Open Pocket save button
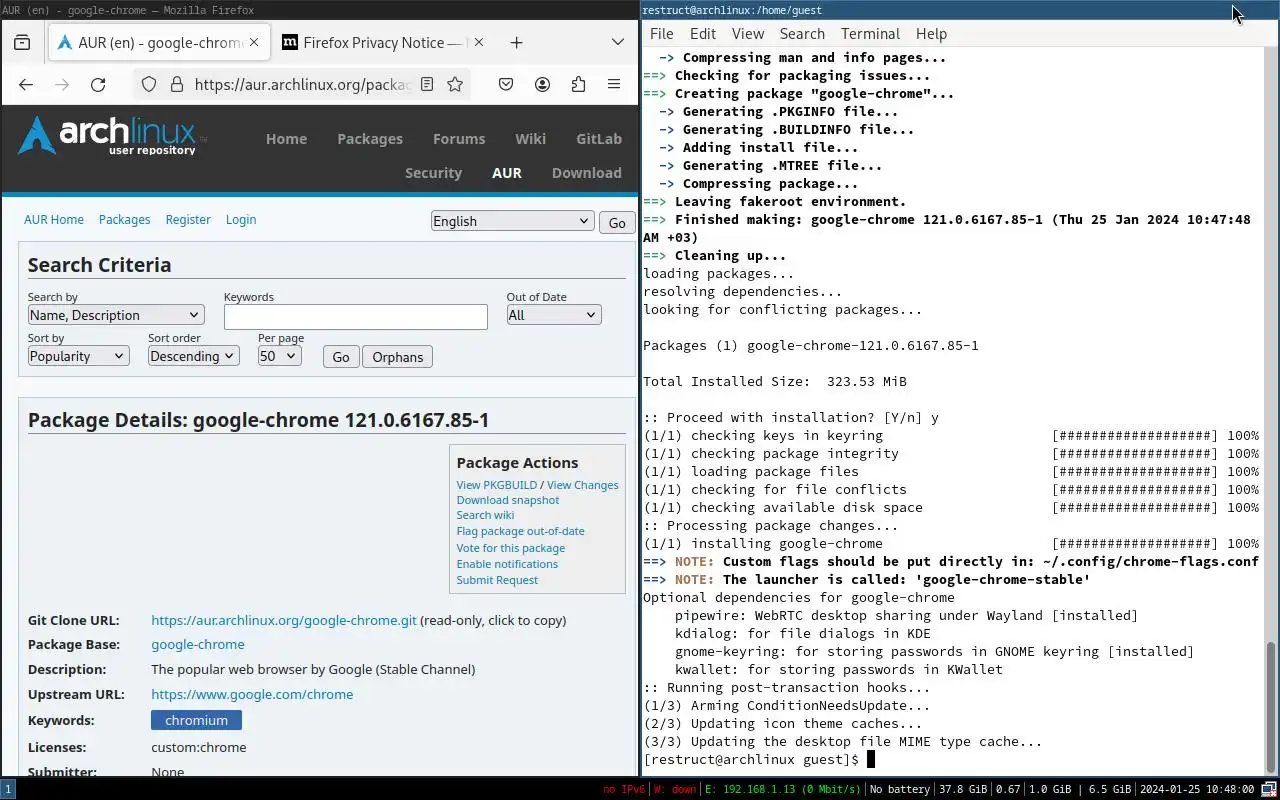 [x=506, y=85]
